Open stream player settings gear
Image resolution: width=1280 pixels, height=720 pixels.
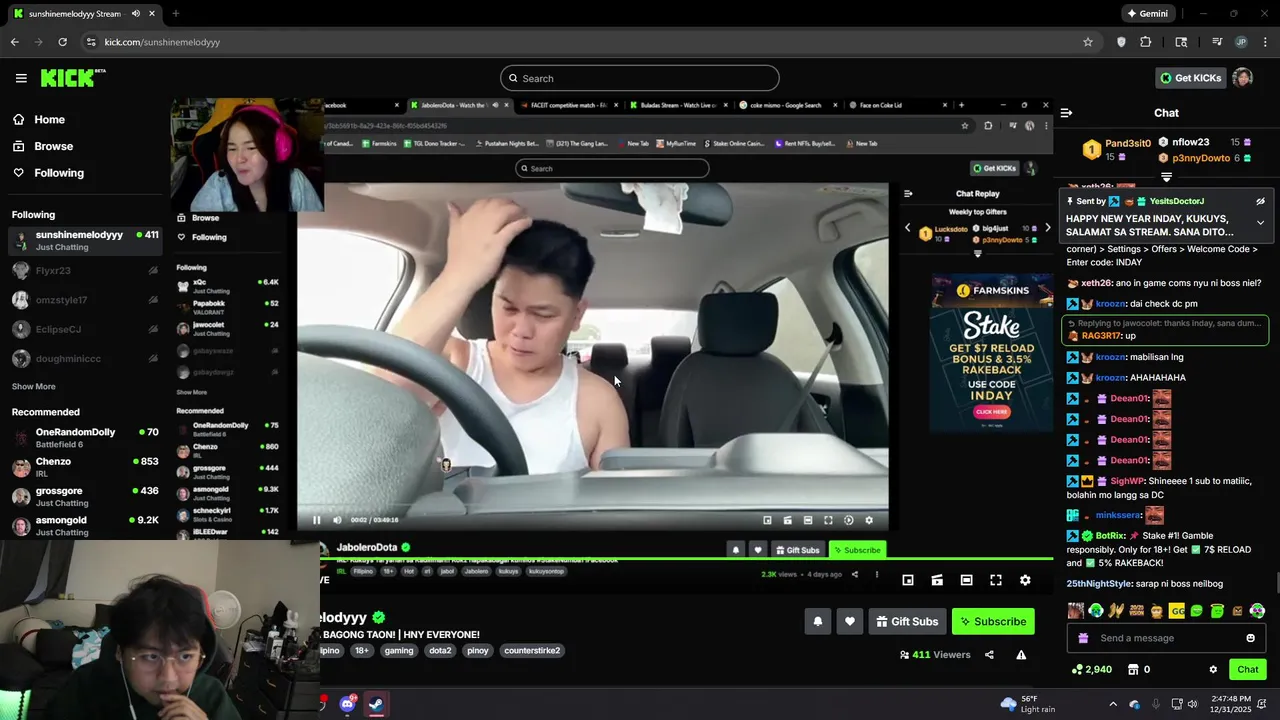coord(1025,580)
